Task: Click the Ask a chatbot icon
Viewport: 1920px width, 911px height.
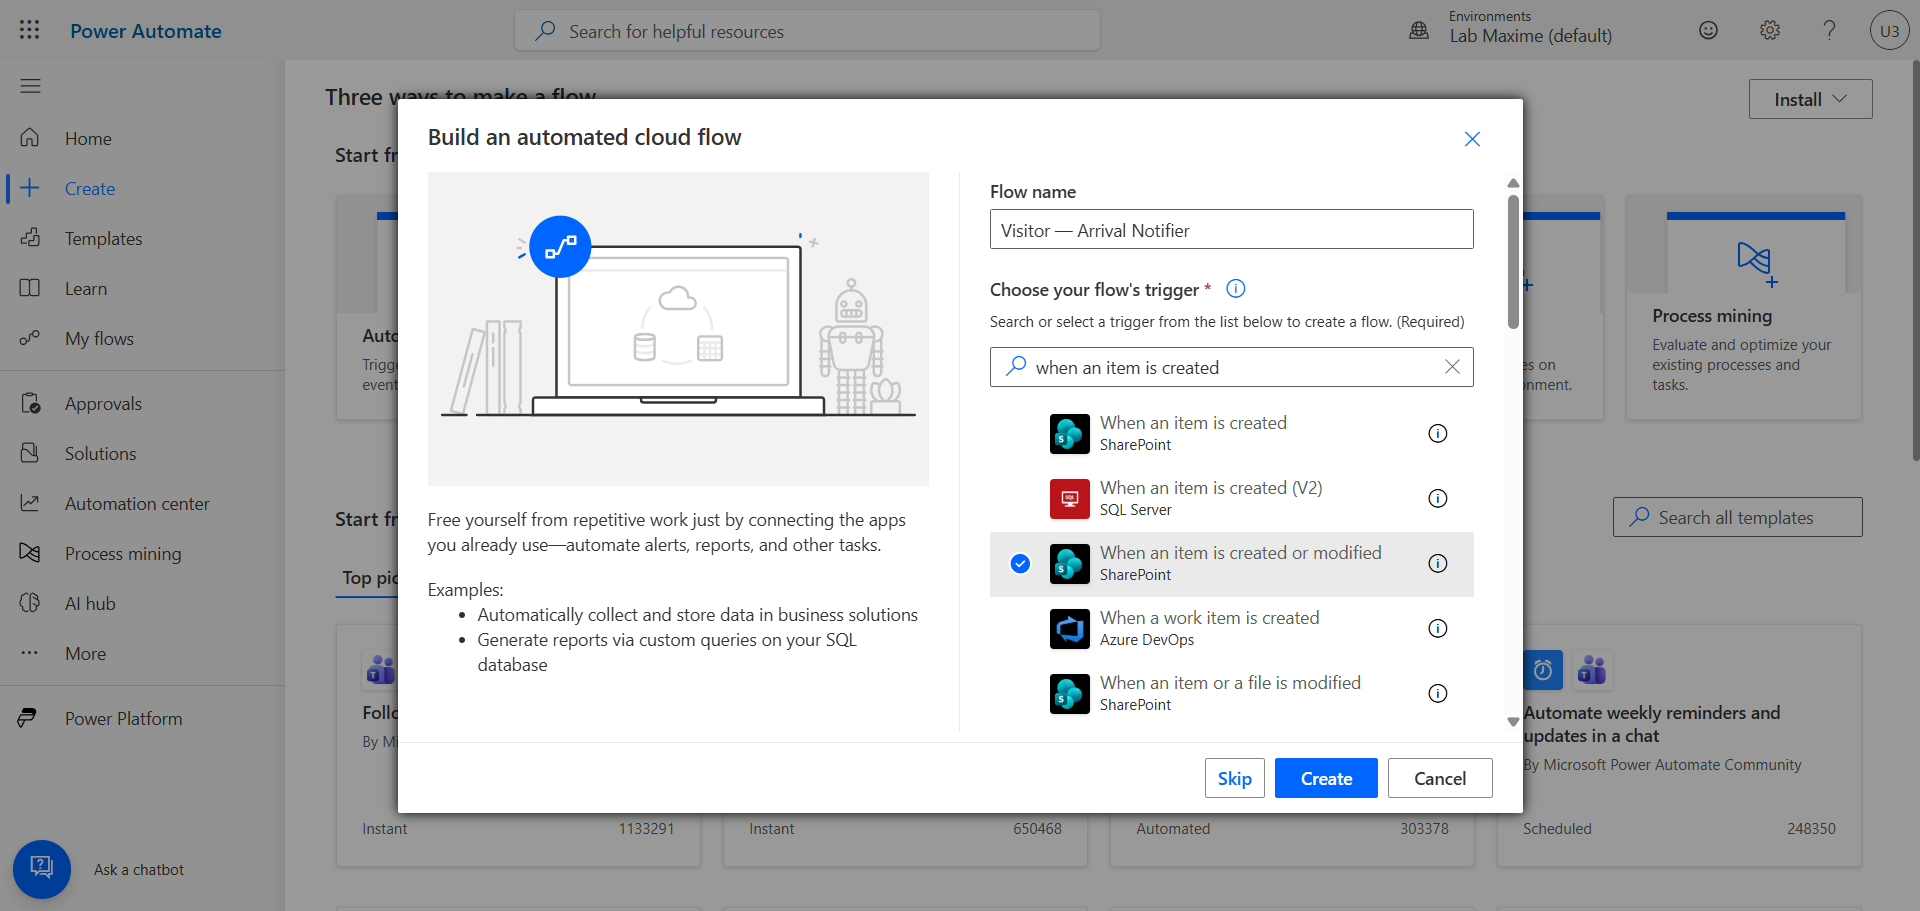Action: point(42,869)
